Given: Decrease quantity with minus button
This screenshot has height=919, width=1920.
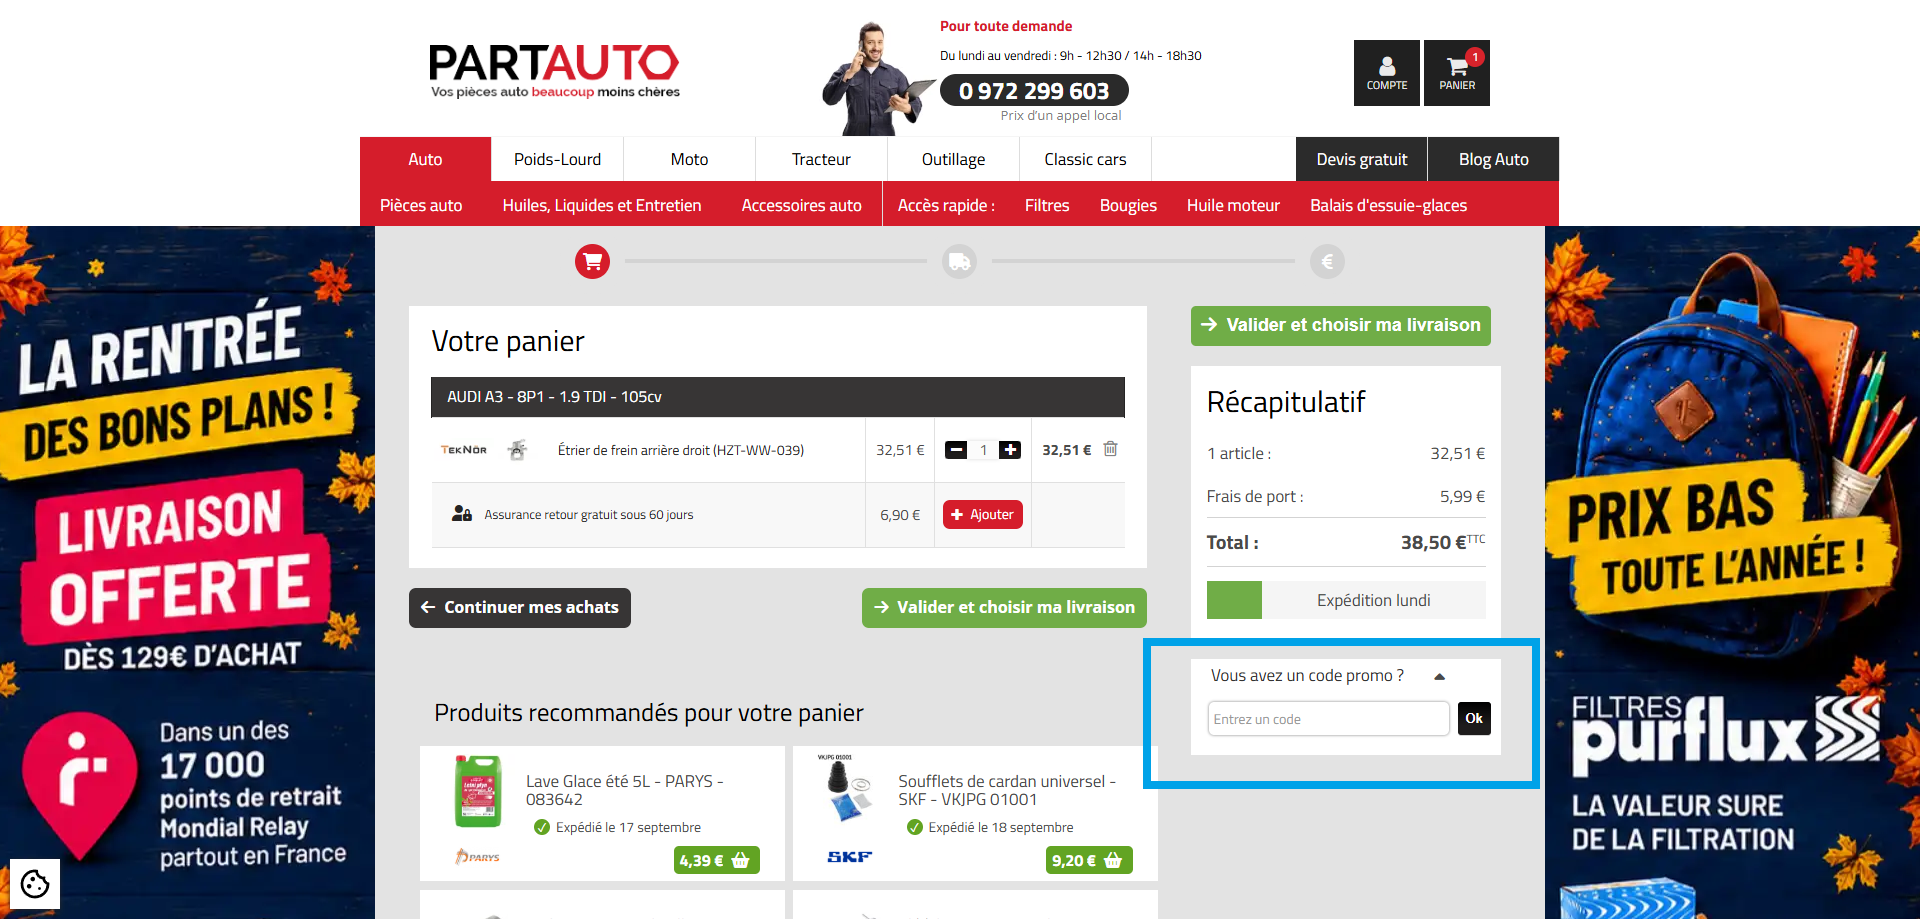Looking at the screenshot, I should click(956, 450).
